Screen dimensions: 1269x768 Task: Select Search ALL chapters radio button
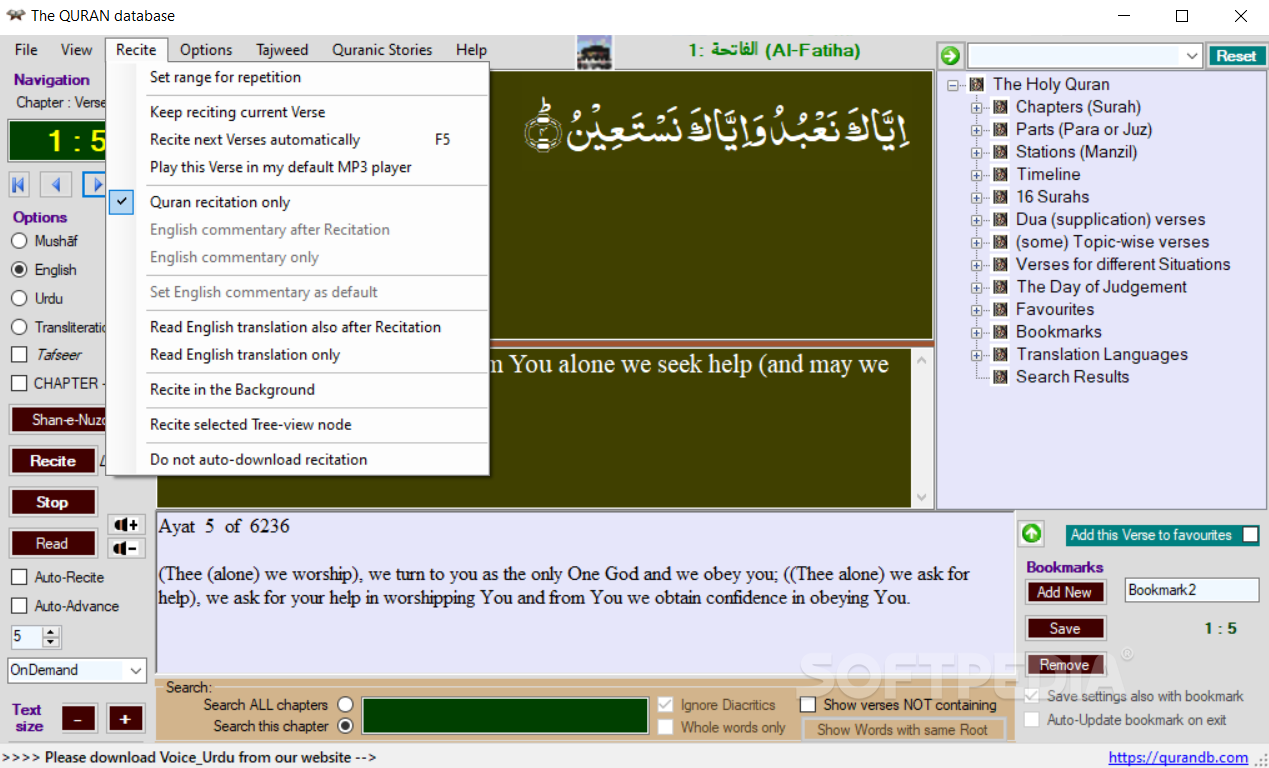click(346, 704)
